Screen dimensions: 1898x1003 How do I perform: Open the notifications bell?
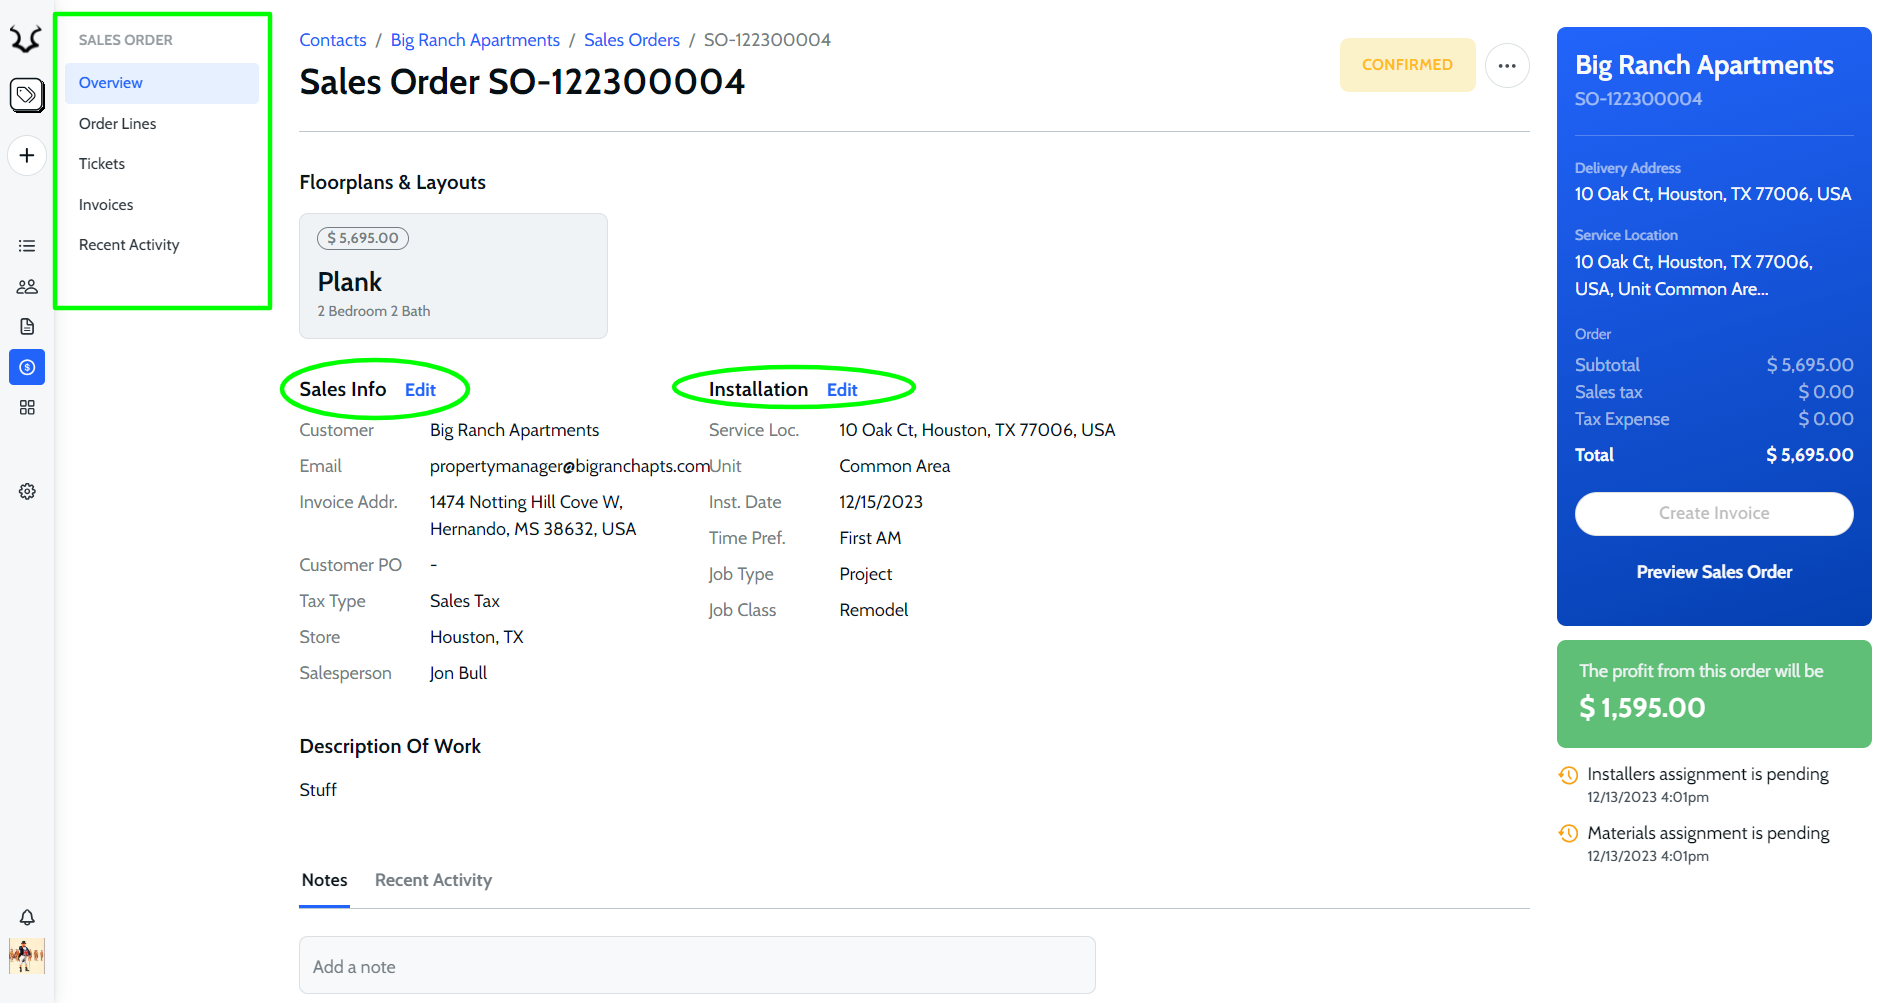coord(27,917)
